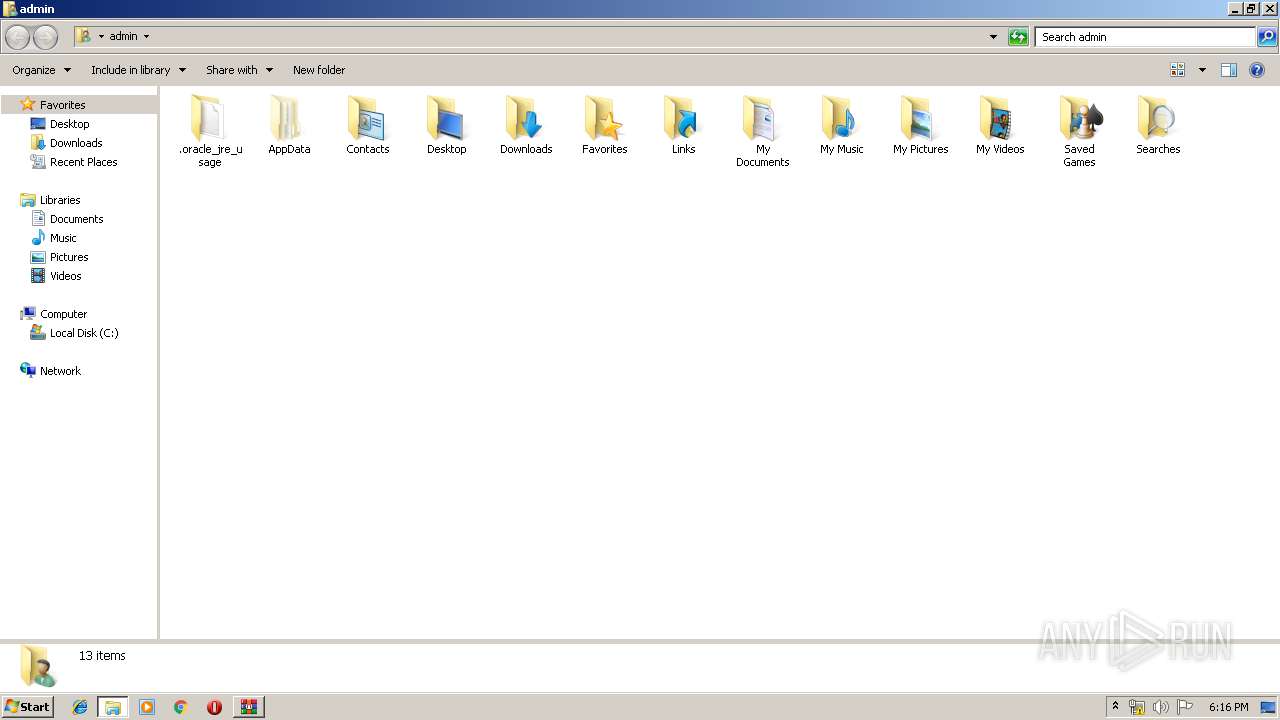The height and width of the screenshot is (720, 1280).
Task: Open Pictures library in navigation pane
Action: [x=69, y=257]
